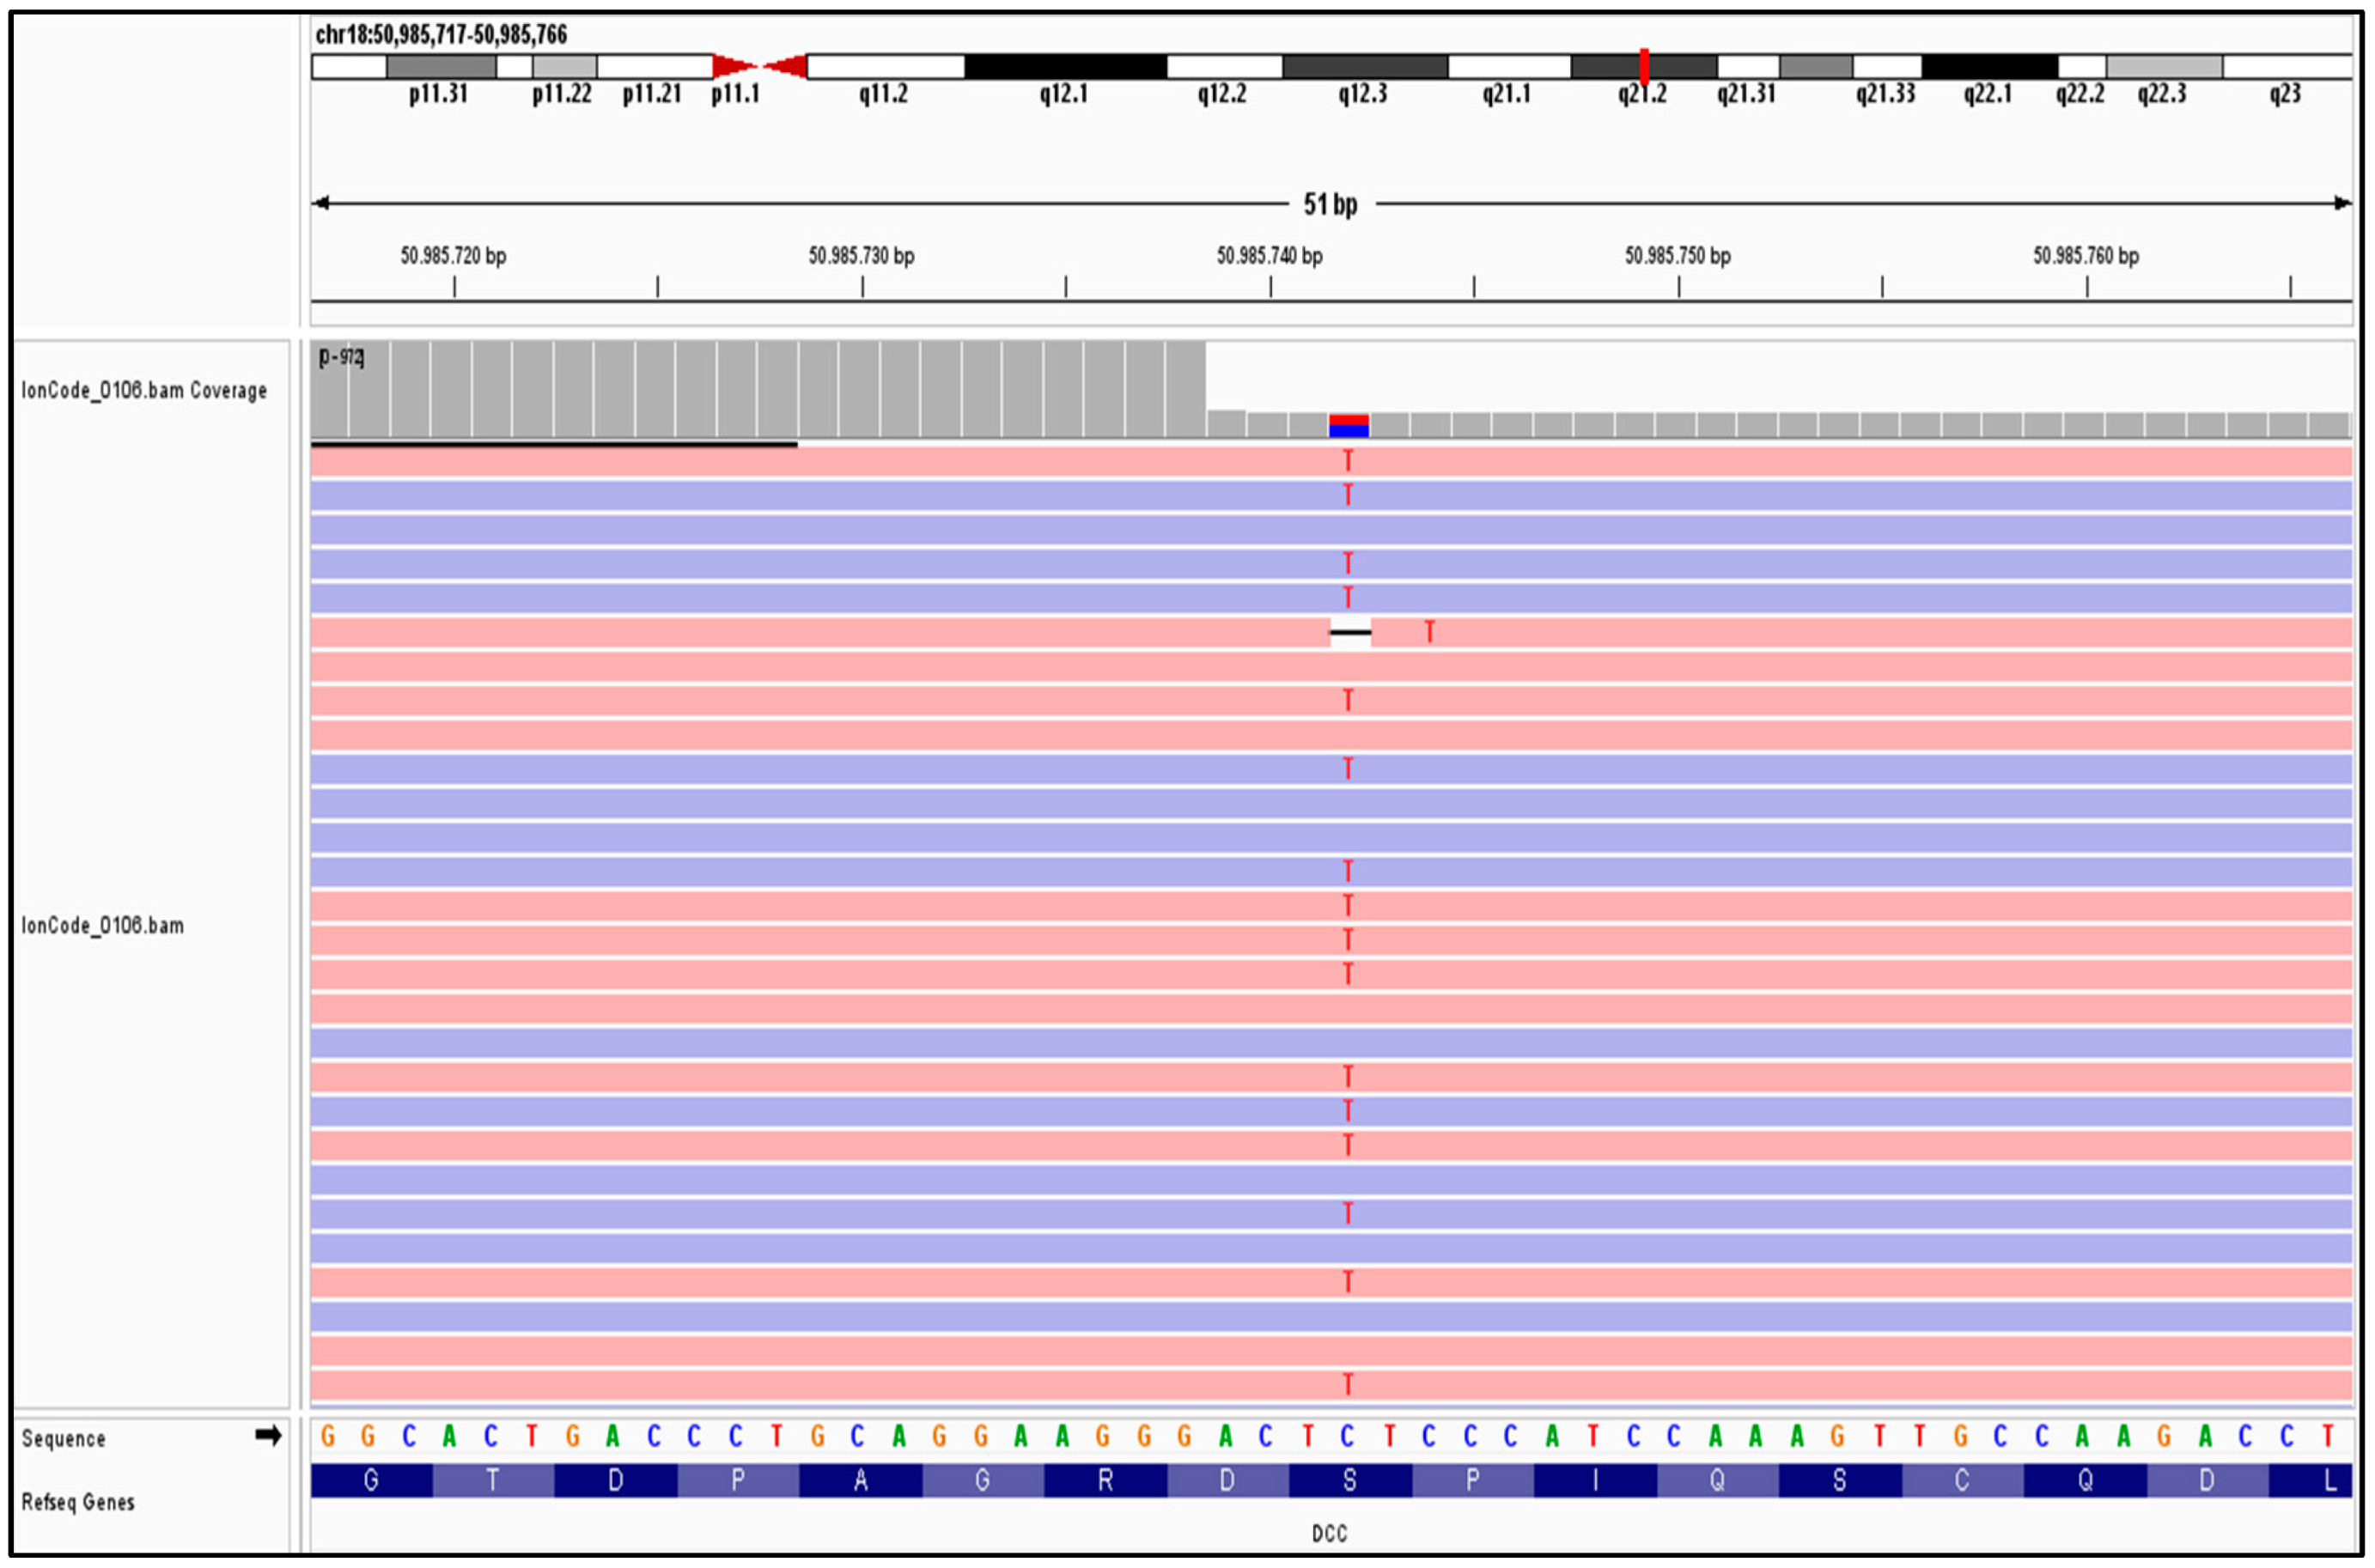Click the T mismatch in topmost read

click(1348, 461)
